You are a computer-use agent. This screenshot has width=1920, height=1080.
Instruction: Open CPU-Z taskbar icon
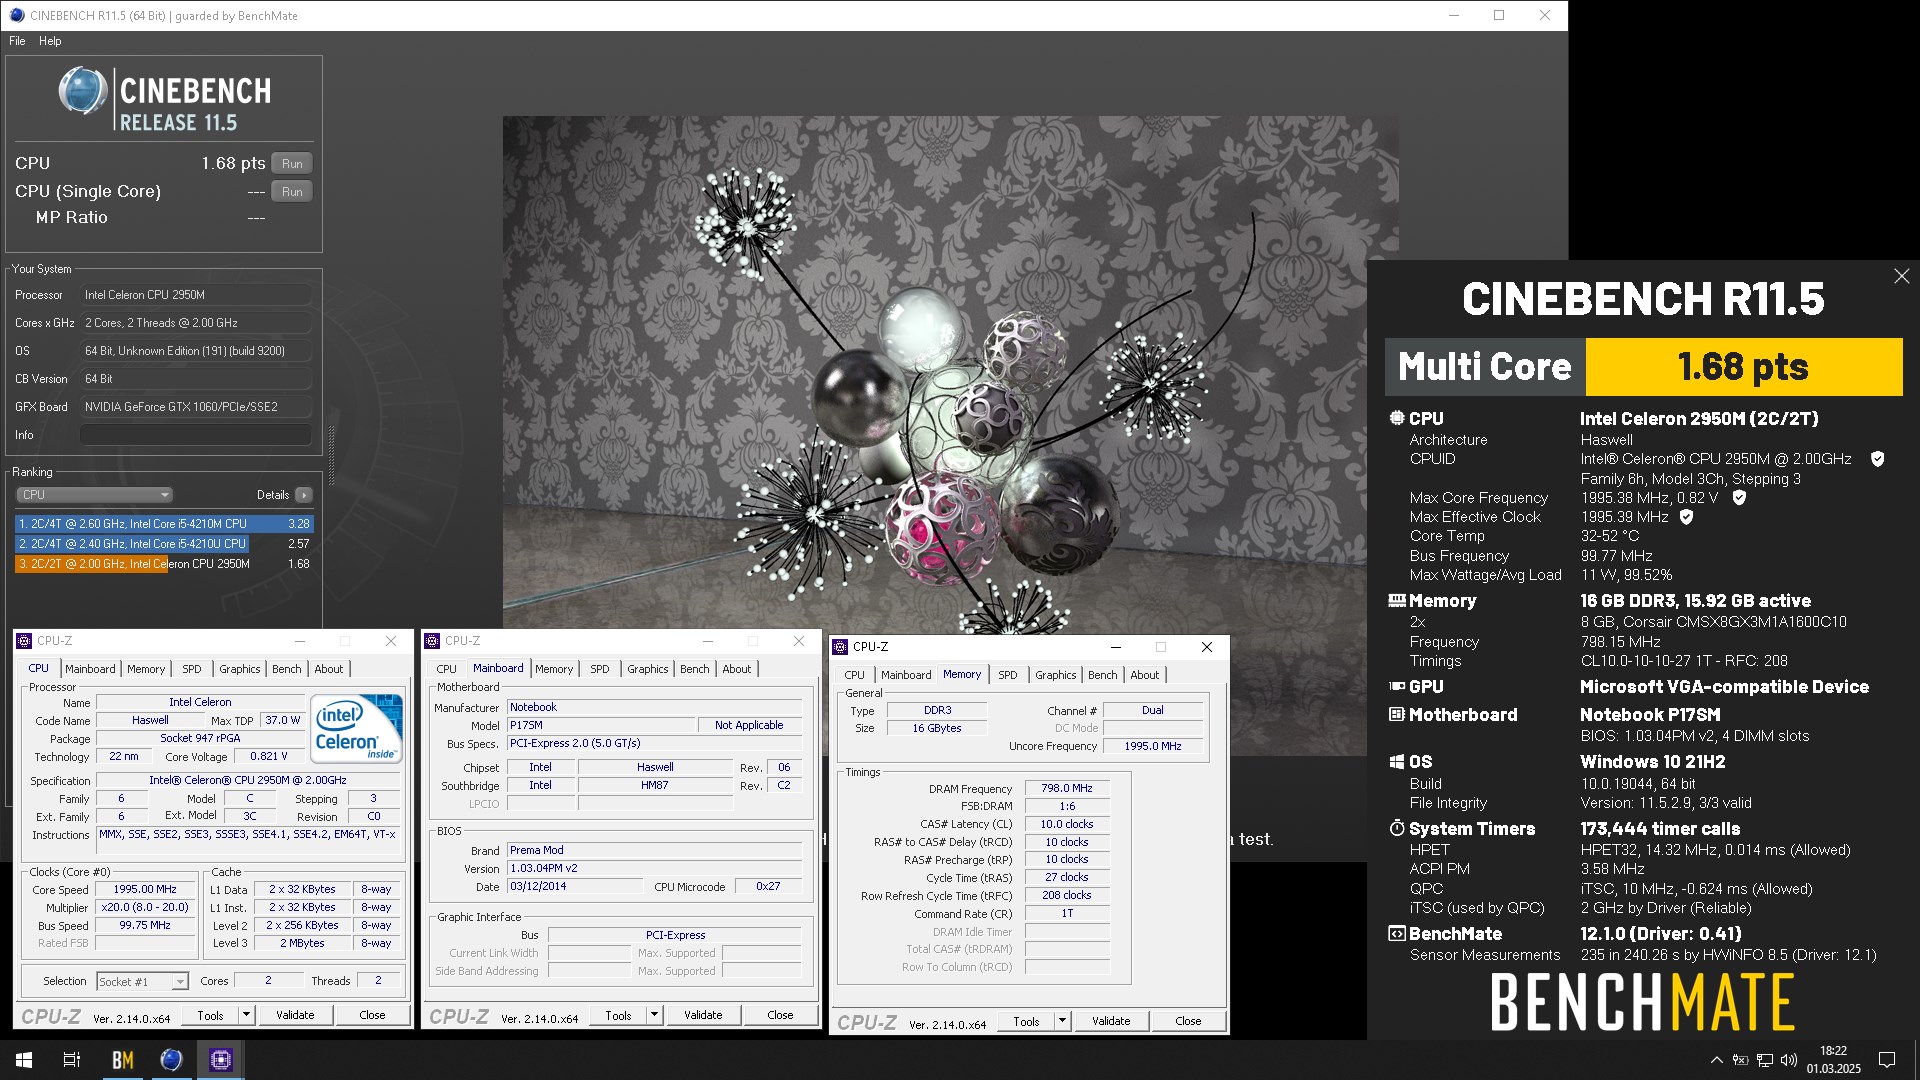click(x=220, y=1060)
